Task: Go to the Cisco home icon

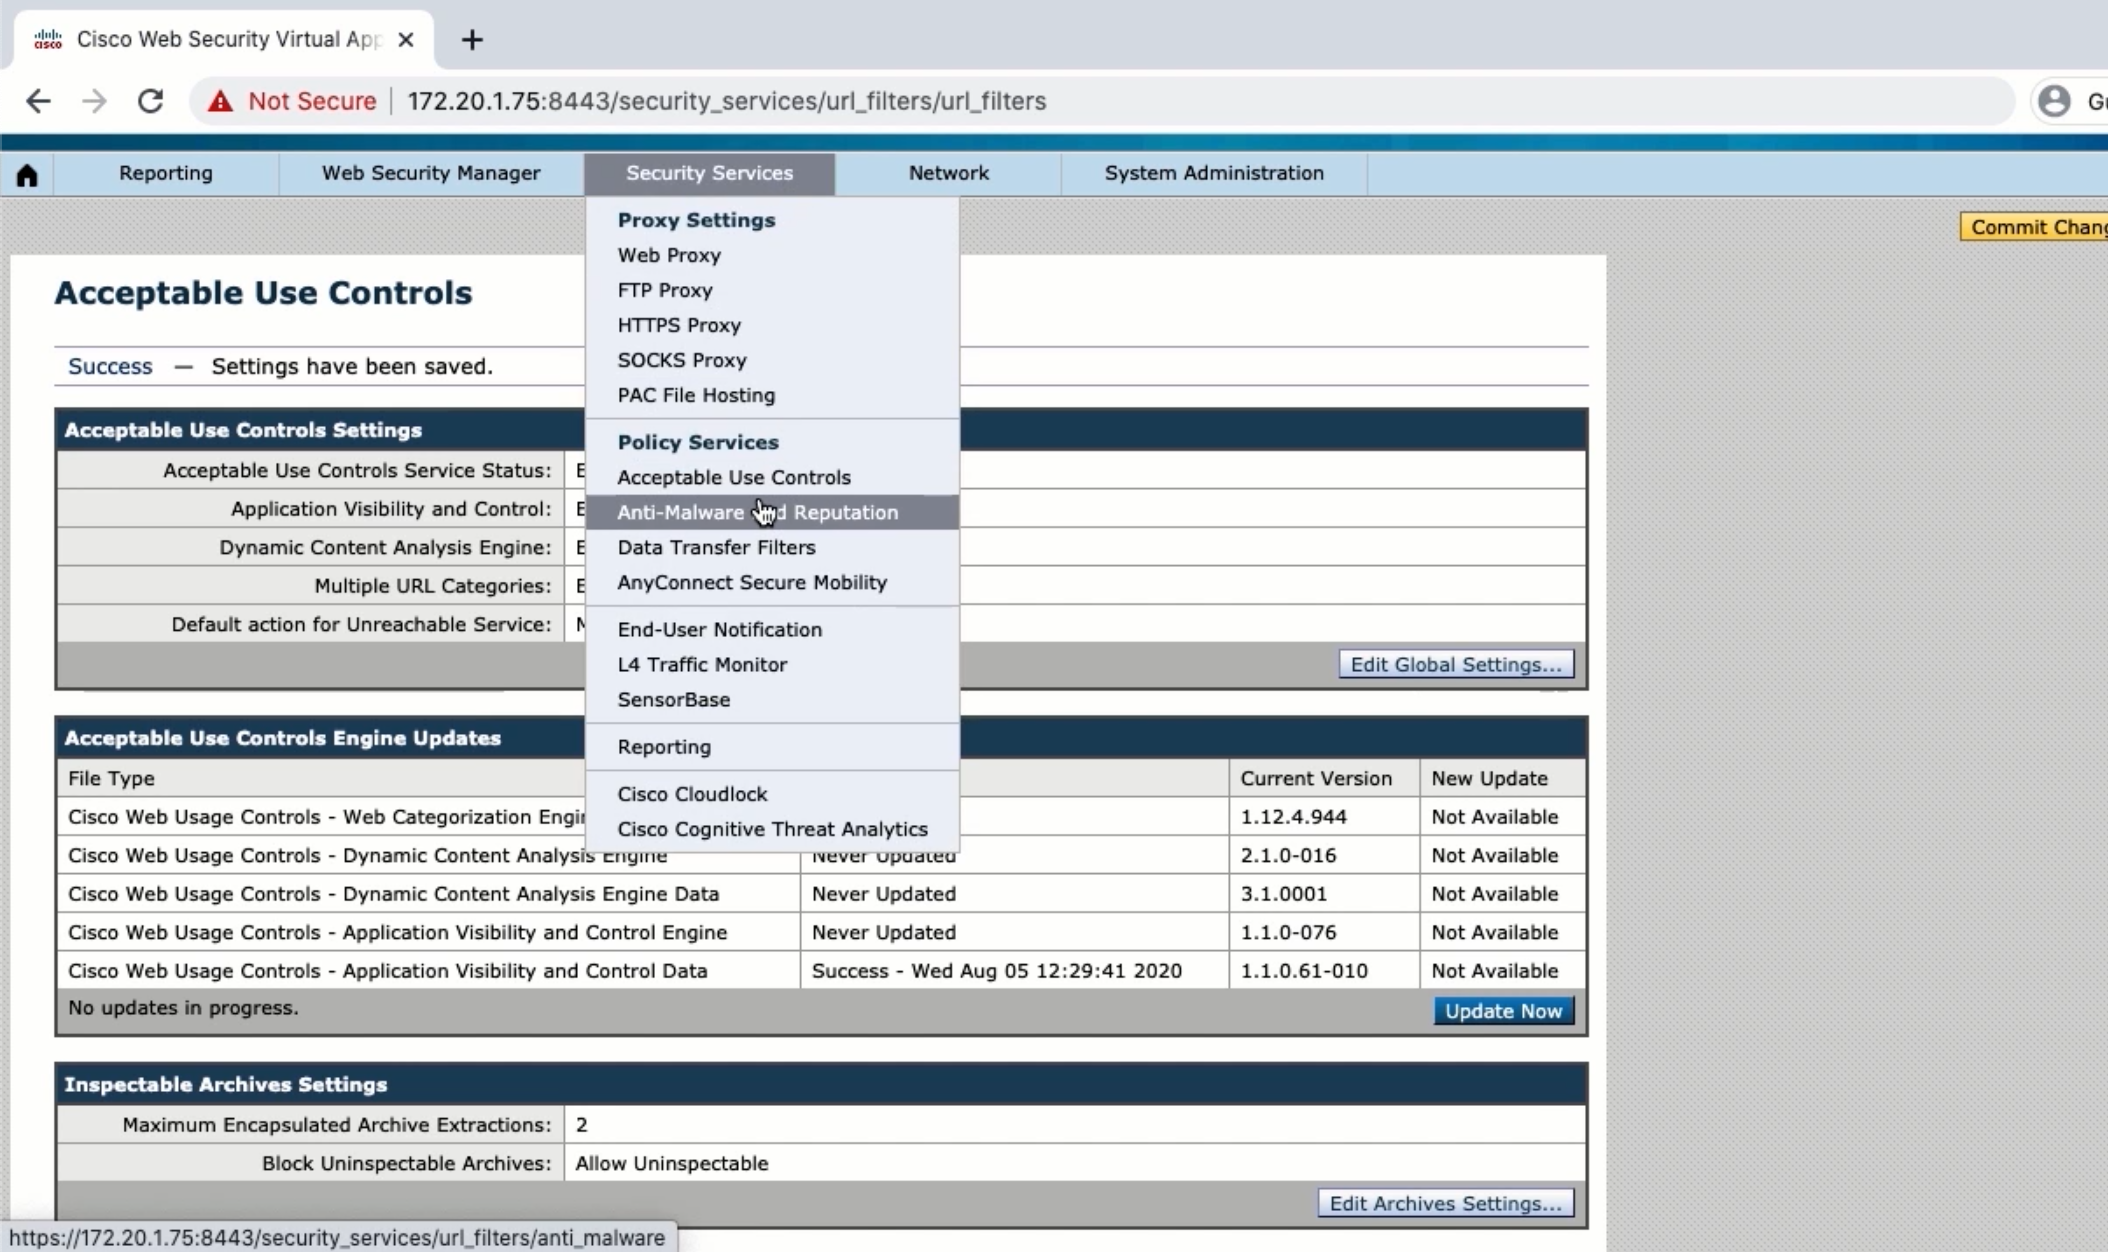Action: (x=27, y=175)
